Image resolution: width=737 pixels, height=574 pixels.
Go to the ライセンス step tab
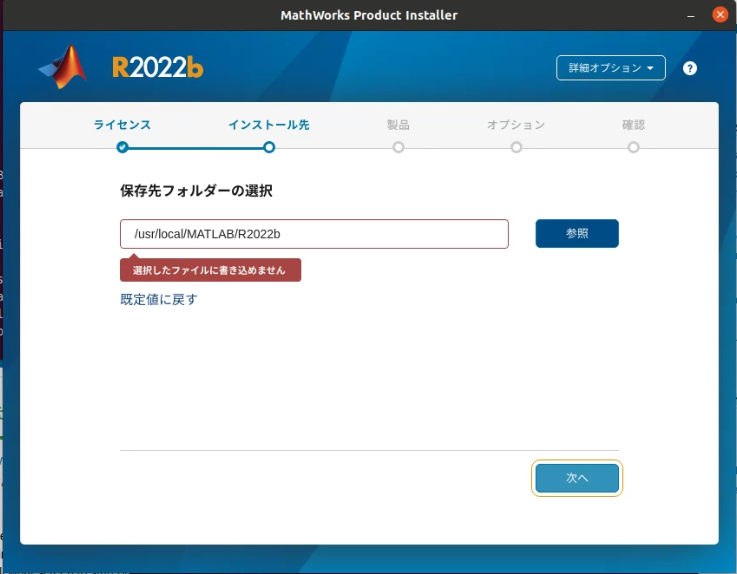[122, 125]
